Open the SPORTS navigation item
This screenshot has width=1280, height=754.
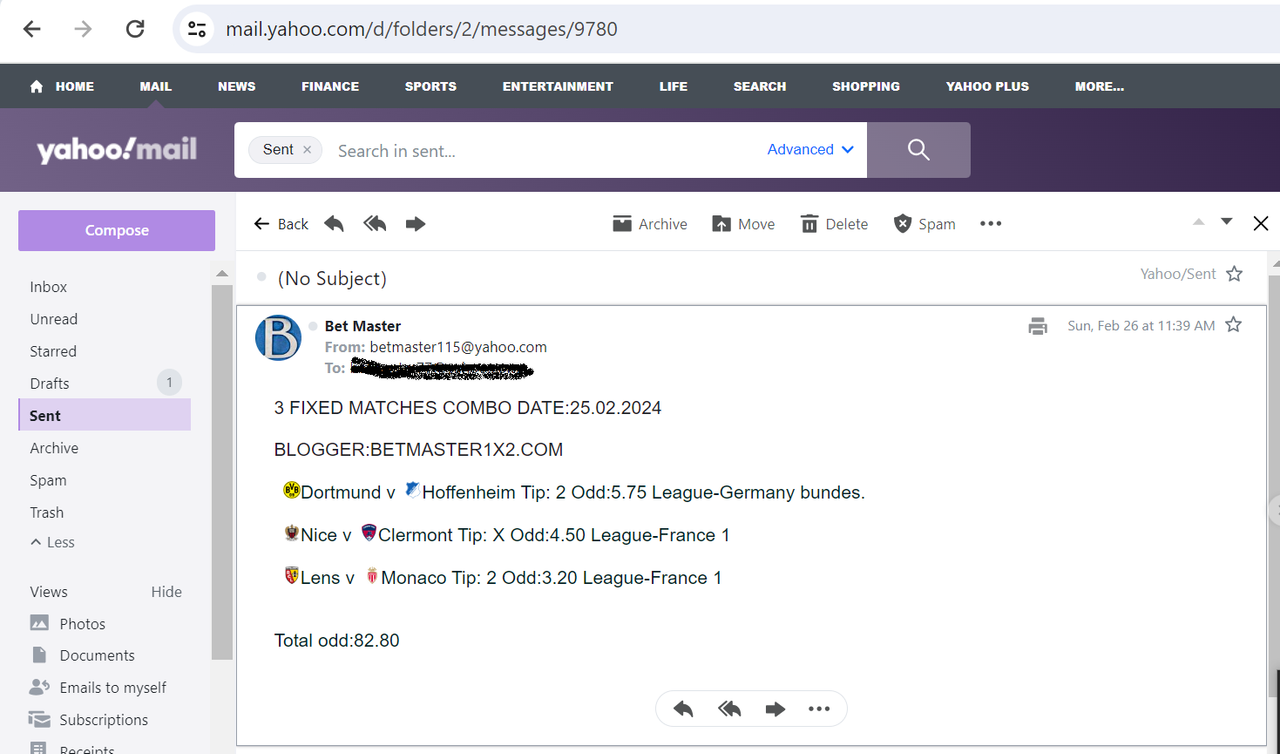pos(431,87)
